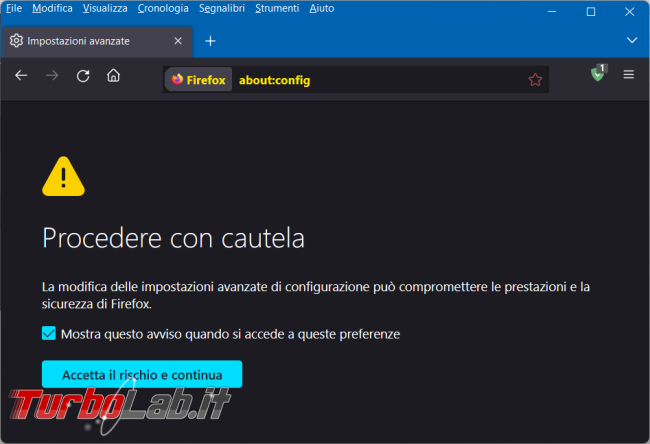This screenshot has width=650, height=444.
Task: Click the forward navigation arrow
Action: point(52,76)
